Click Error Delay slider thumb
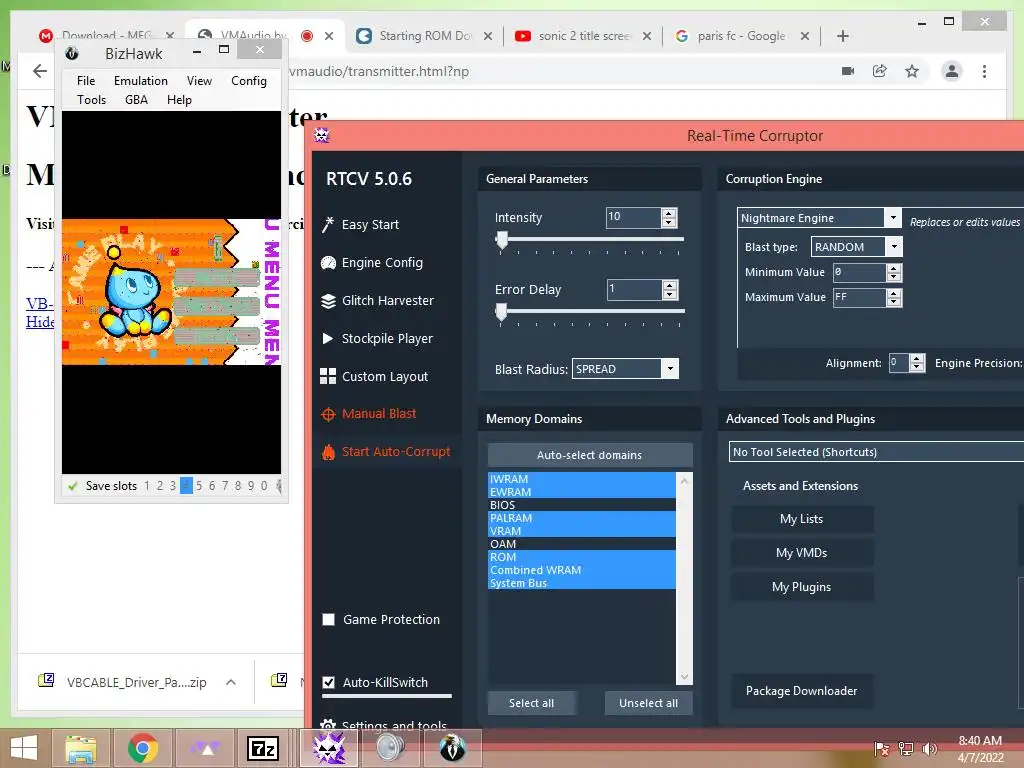The width and height of the screenshot is (1024, 768). pos(502,312)
